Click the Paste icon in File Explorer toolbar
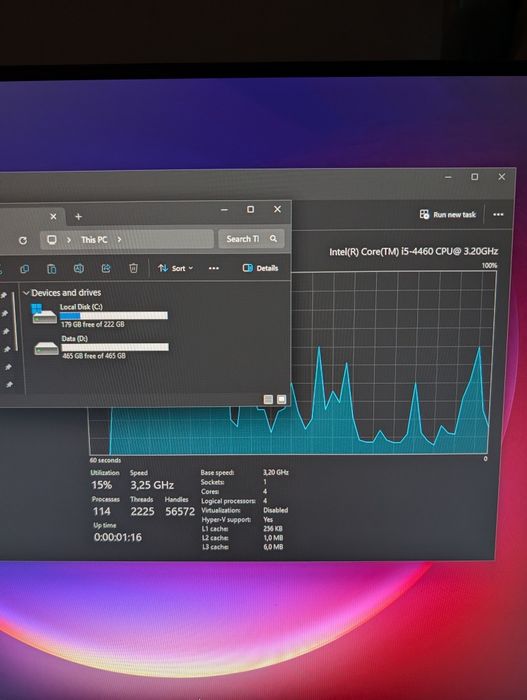The image size is (527, 700). coord(52,269)
